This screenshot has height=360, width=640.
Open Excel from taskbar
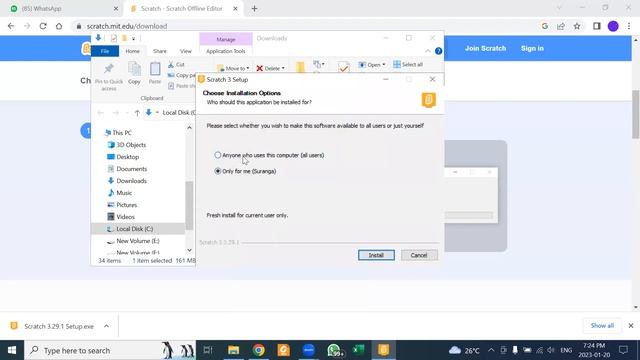[x=358, y=350]
